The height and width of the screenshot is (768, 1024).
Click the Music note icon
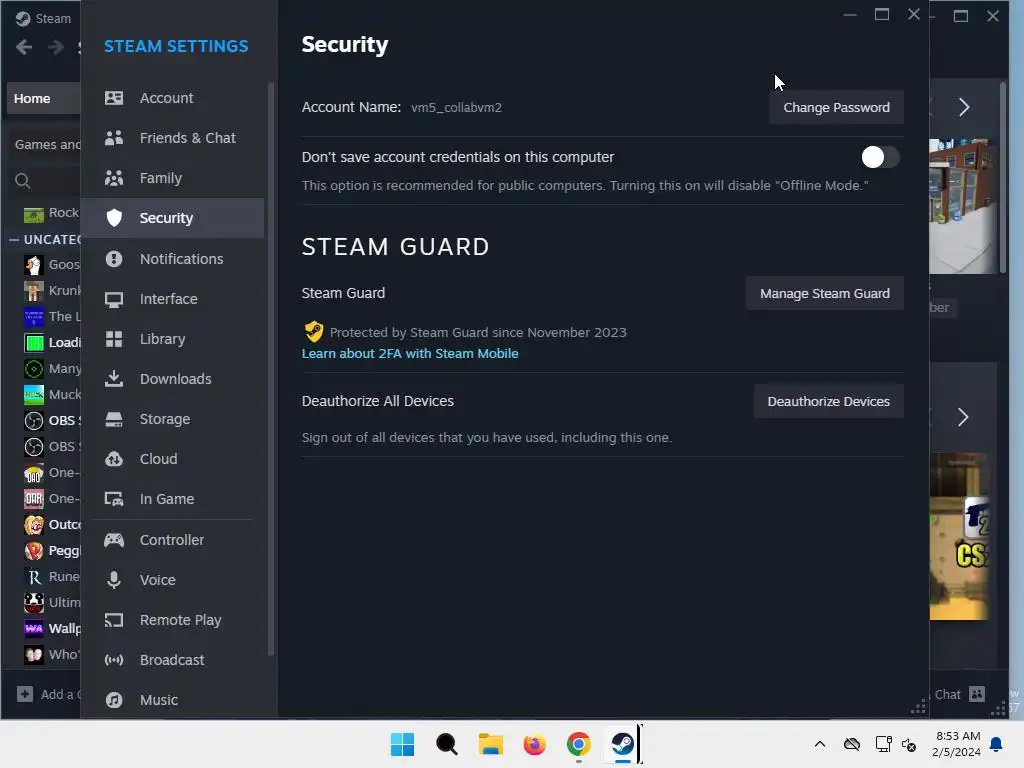tap(114, 700)
